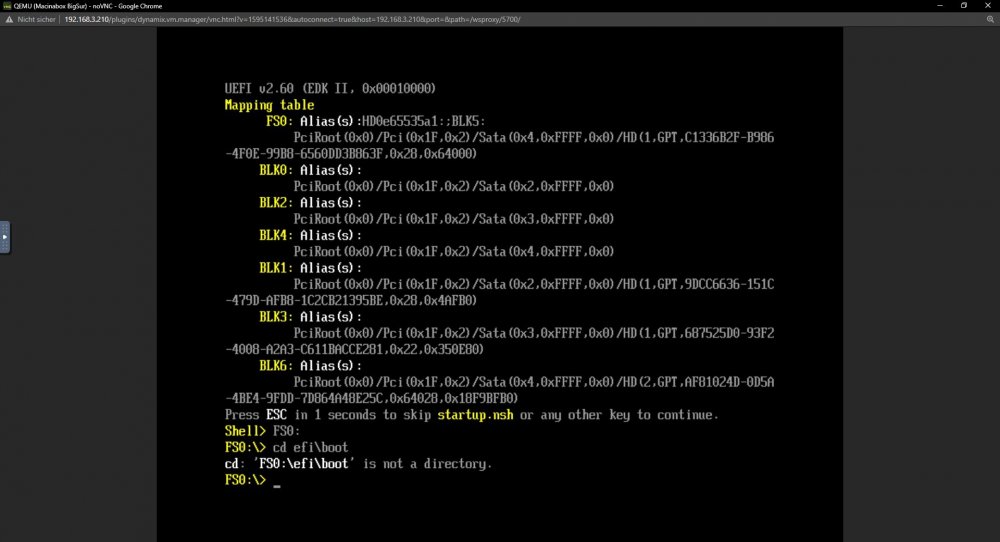Open the noVNC control bar handle
Screen dimensions: 1000x542
point(4,237)
